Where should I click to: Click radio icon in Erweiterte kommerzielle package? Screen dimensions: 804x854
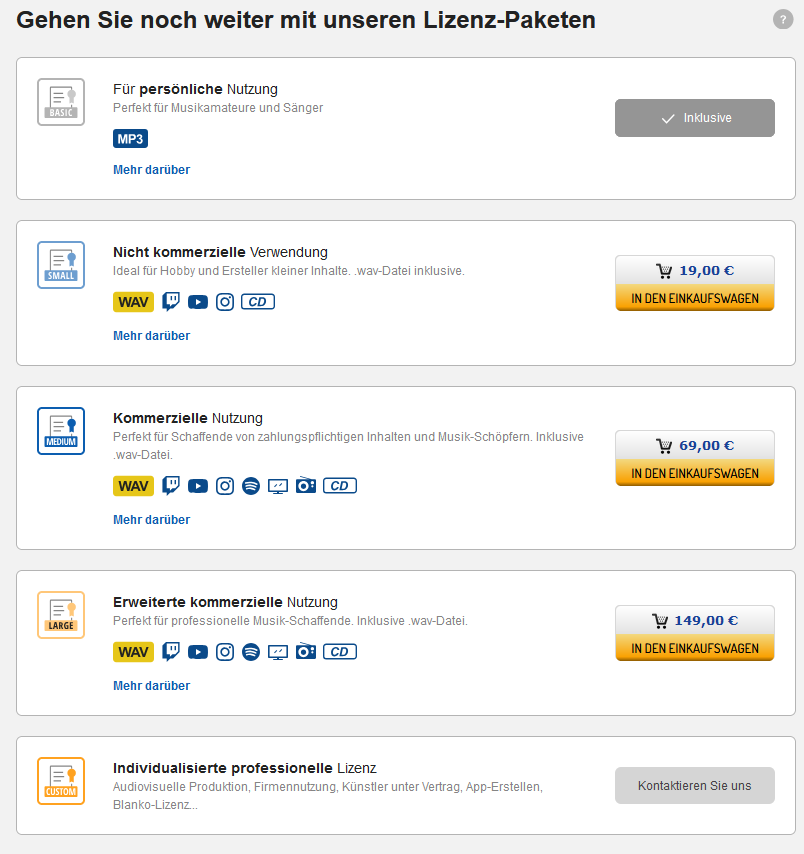coord(306,651)
